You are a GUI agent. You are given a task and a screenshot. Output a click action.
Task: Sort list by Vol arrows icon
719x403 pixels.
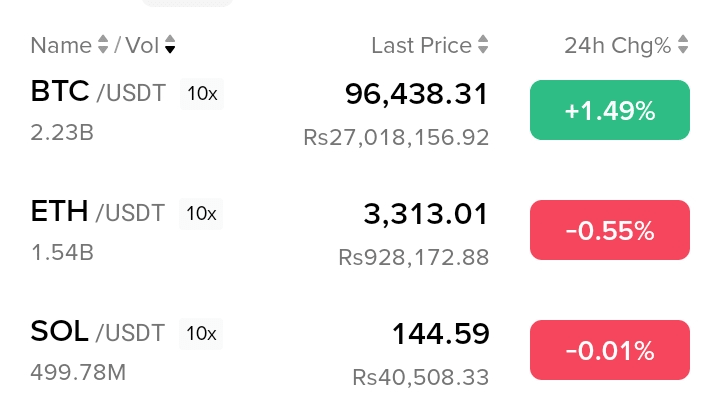[170, 44]
